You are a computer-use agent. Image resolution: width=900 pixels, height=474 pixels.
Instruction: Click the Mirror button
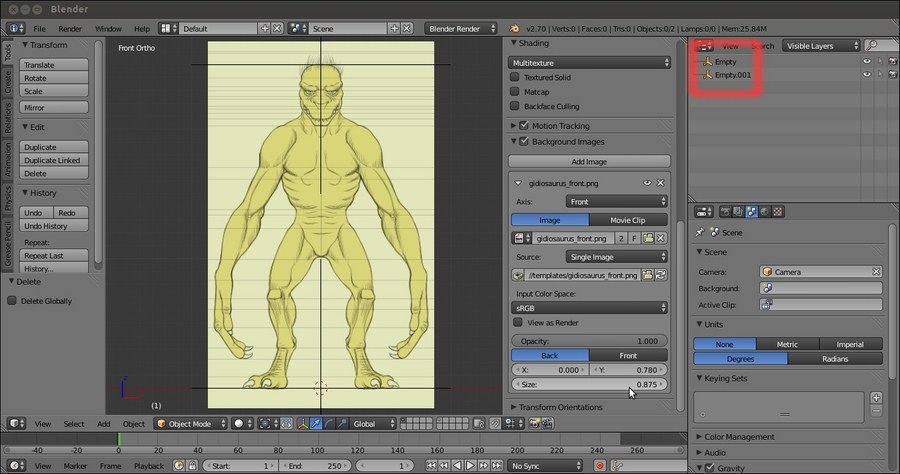point(54,107)
